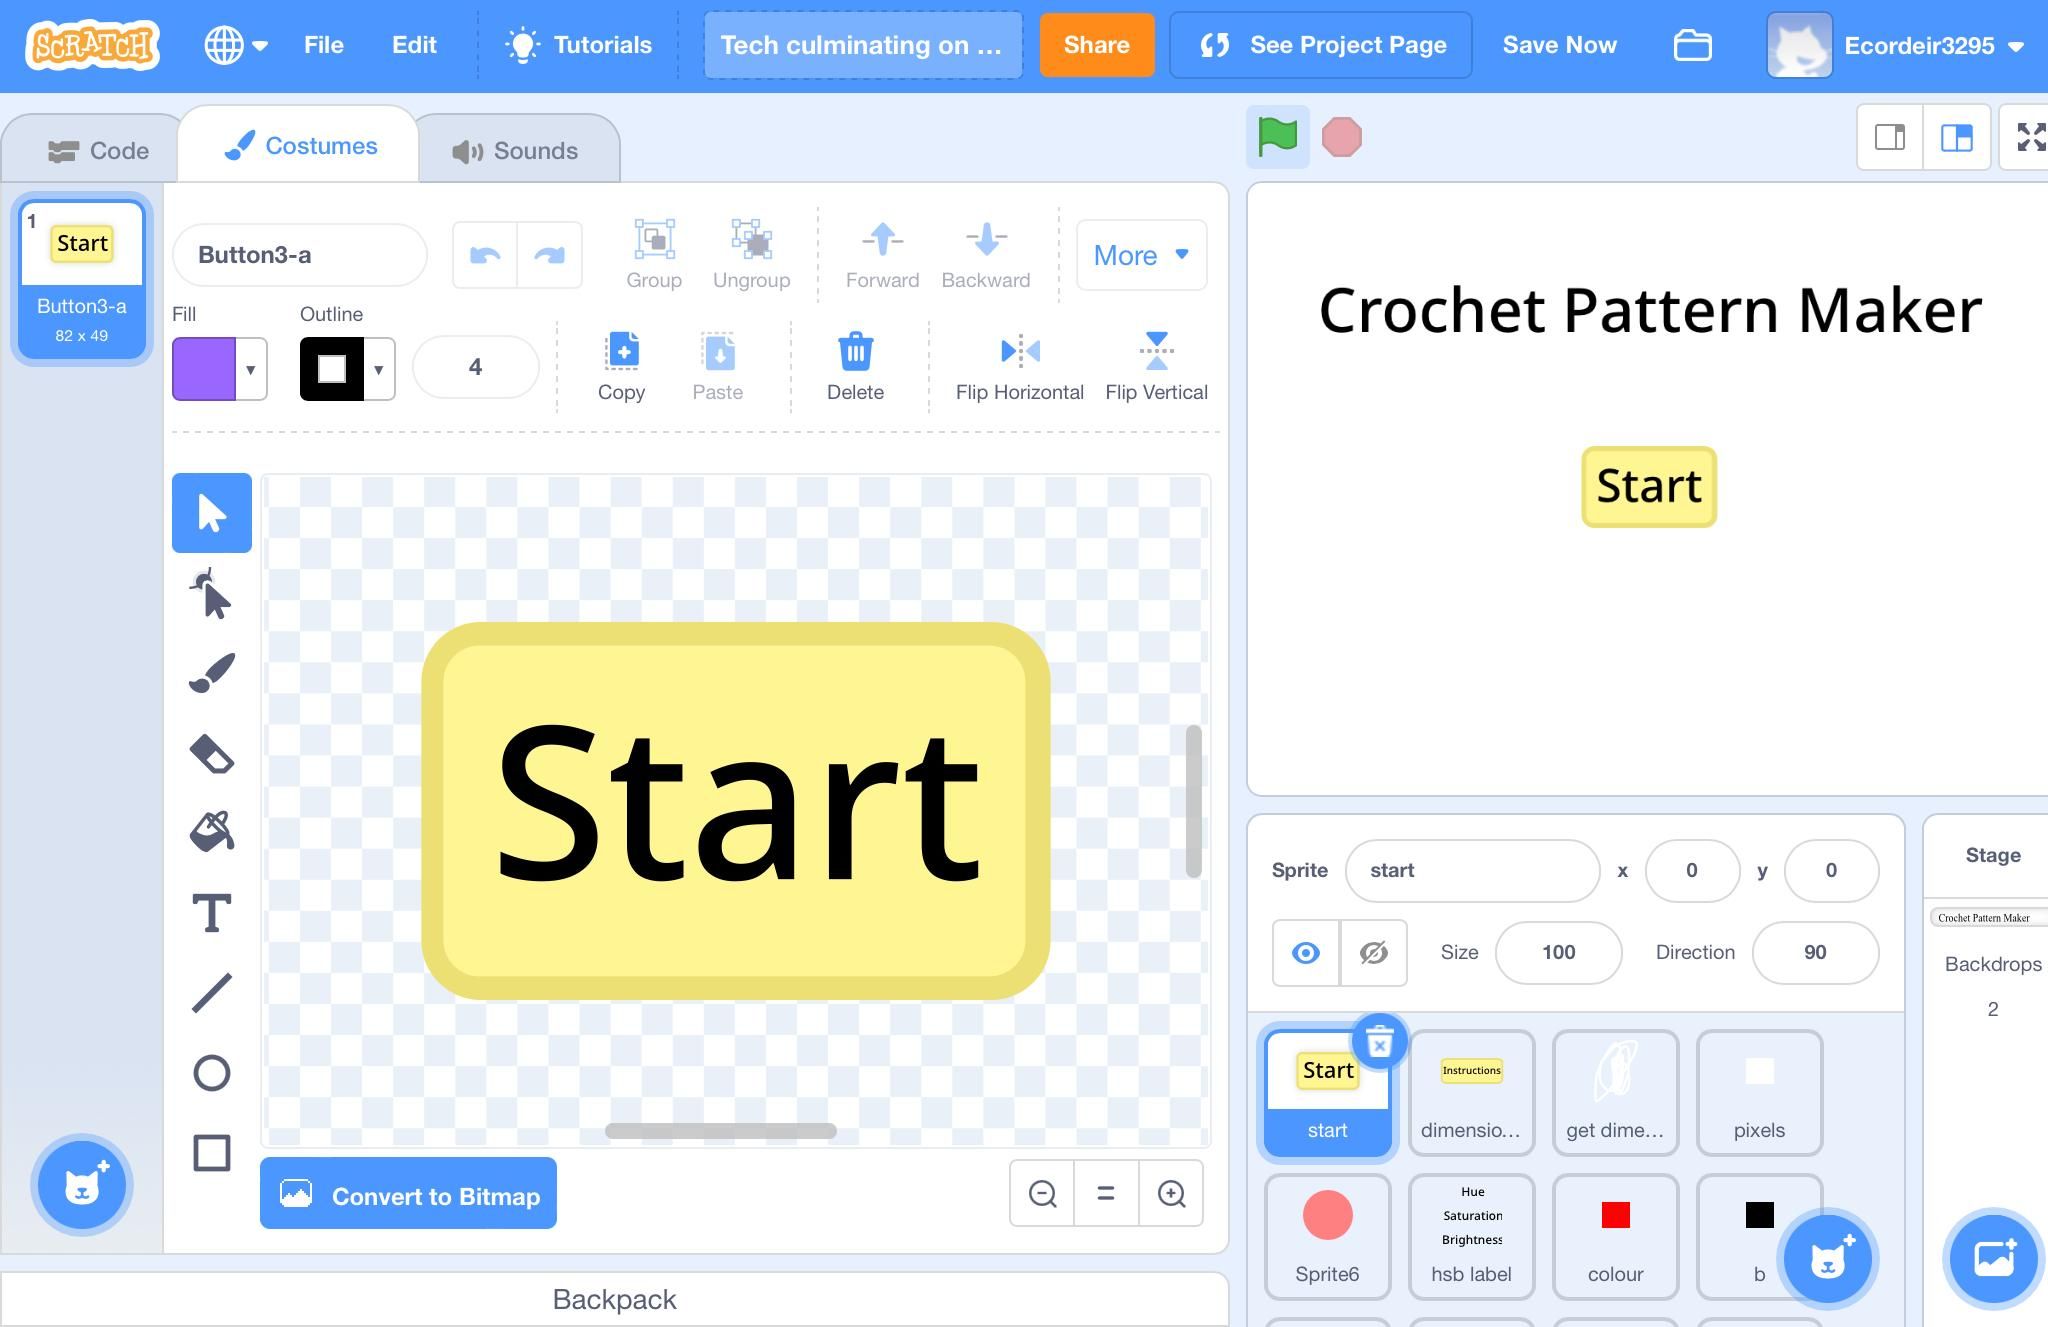
Task: Expand the More options menu
Action: point(1140,255)
